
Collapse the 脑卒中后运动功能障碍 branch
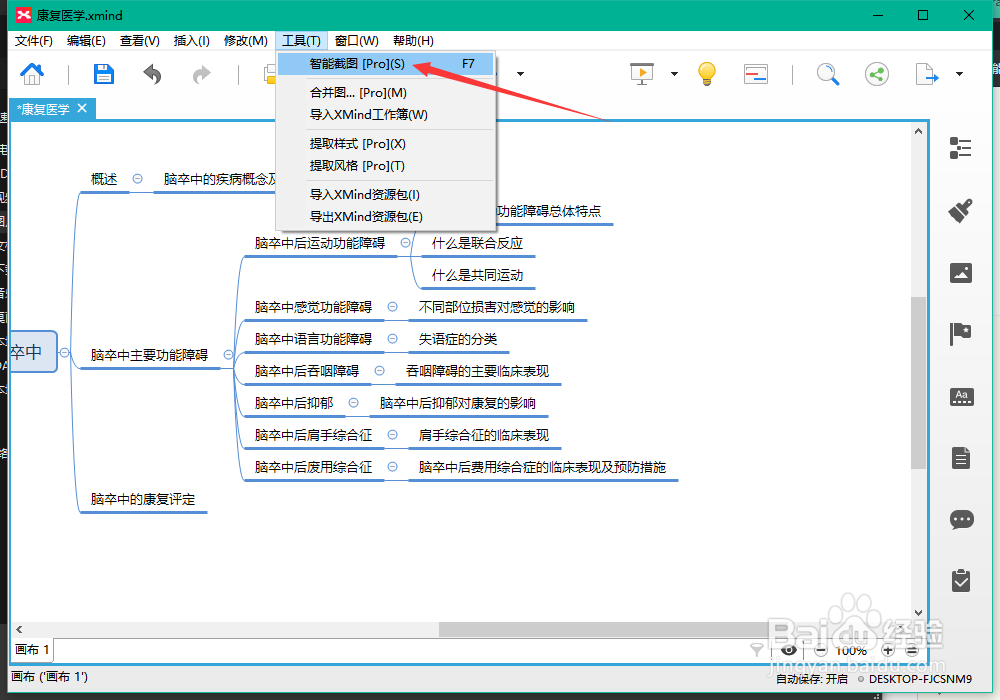pos(406,243)
